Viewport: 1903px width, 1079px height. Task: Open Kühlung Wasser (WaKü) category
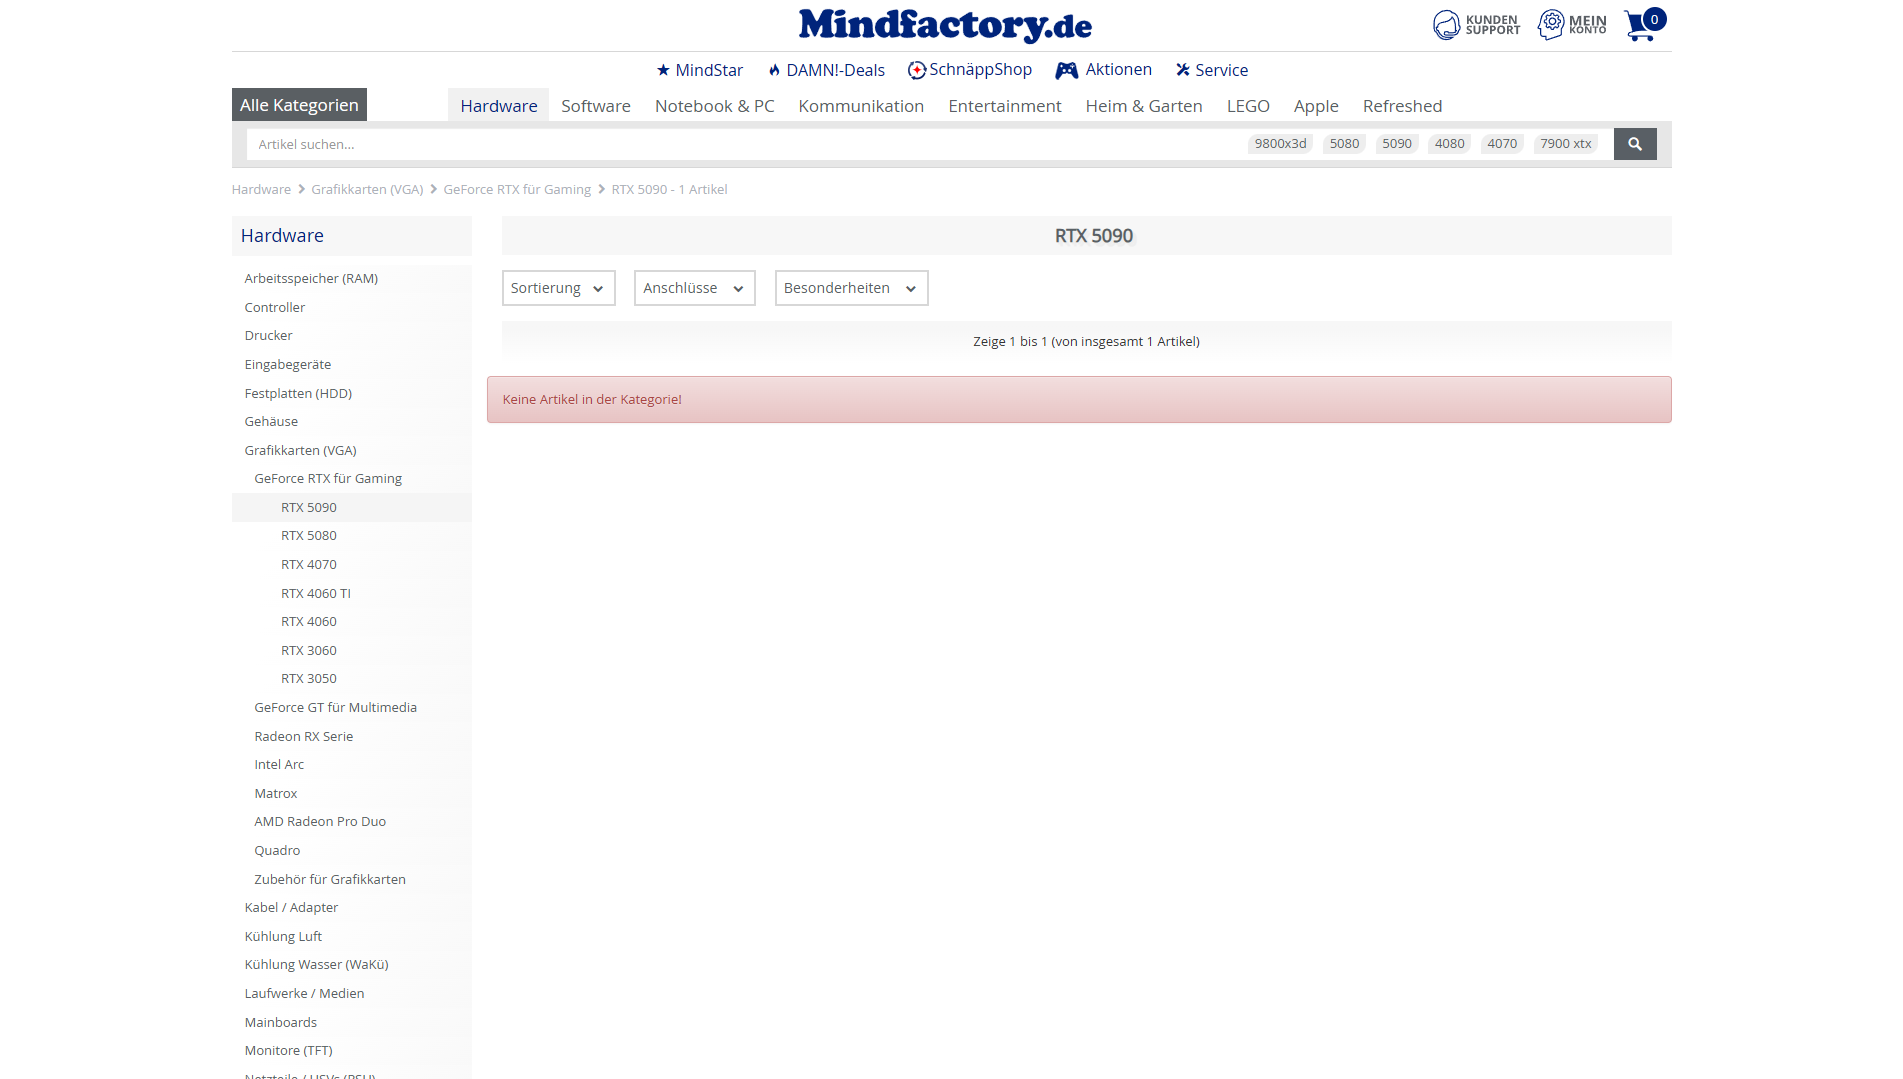click(316, 965)
